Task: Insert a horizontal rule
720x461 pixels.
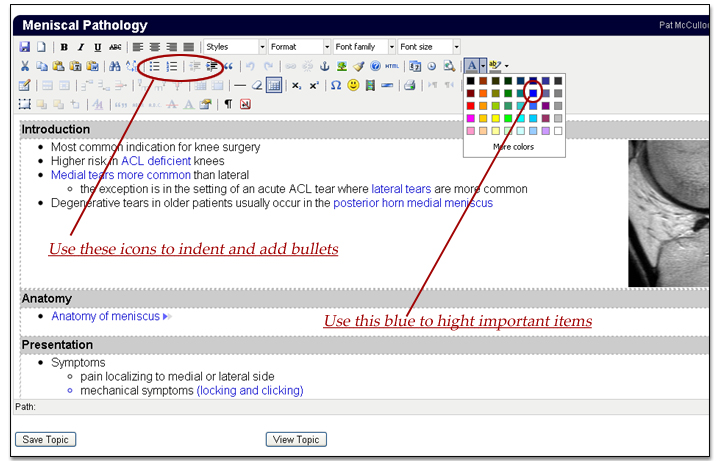Action: pyautogui.click(x=240, y=85)
